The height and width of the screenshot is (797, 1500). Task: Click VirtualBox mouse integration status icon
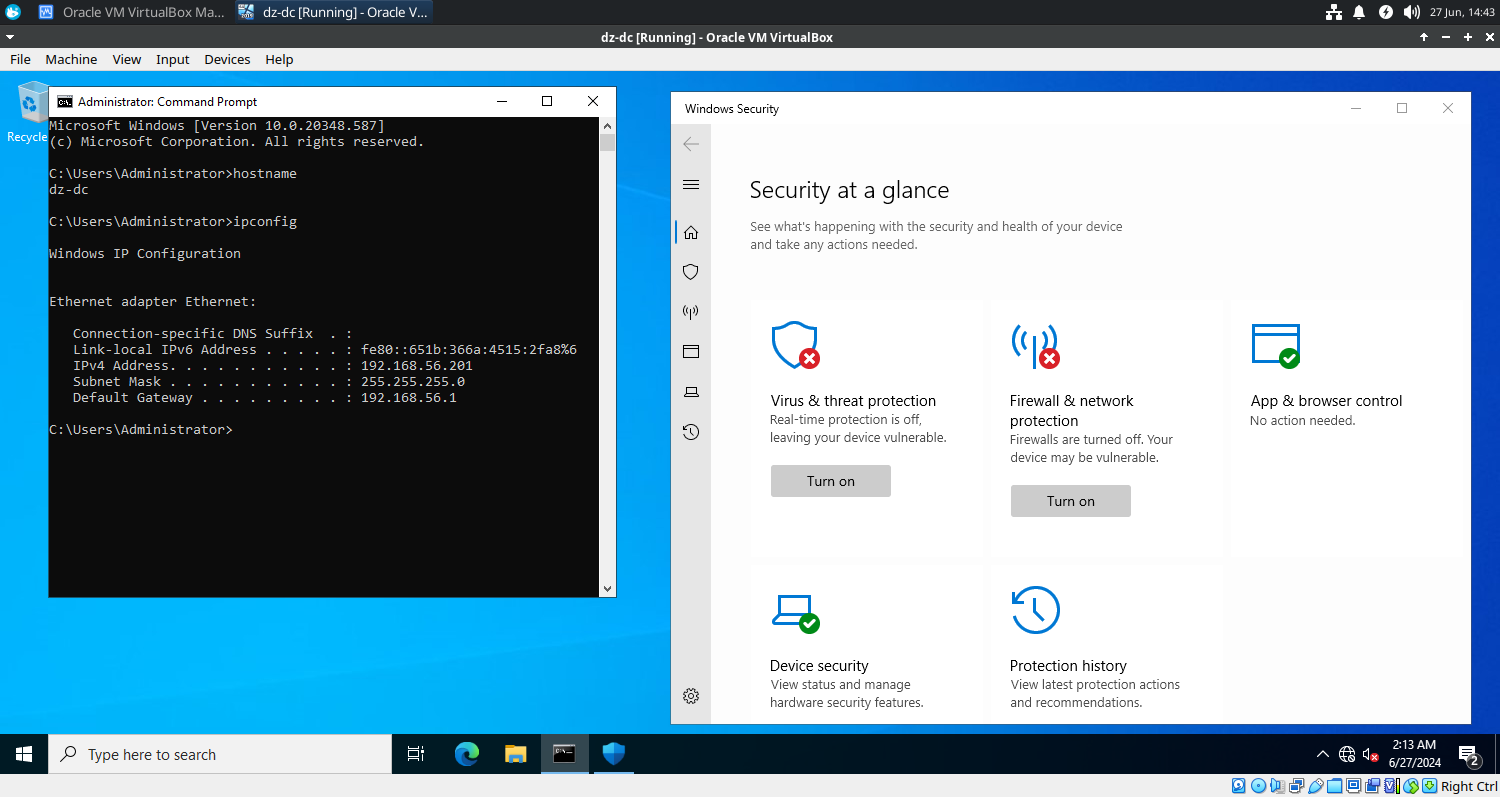tap(1410, 786)
